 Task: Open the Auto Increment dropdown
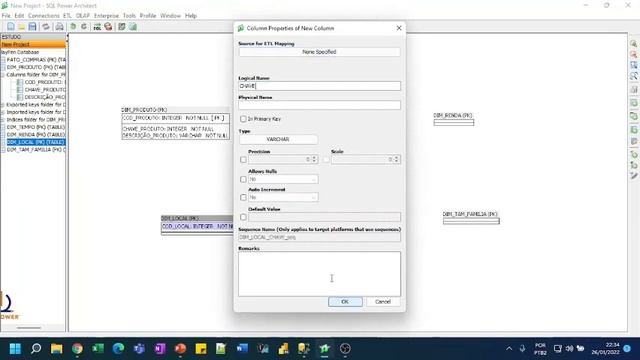click(283, 198)
